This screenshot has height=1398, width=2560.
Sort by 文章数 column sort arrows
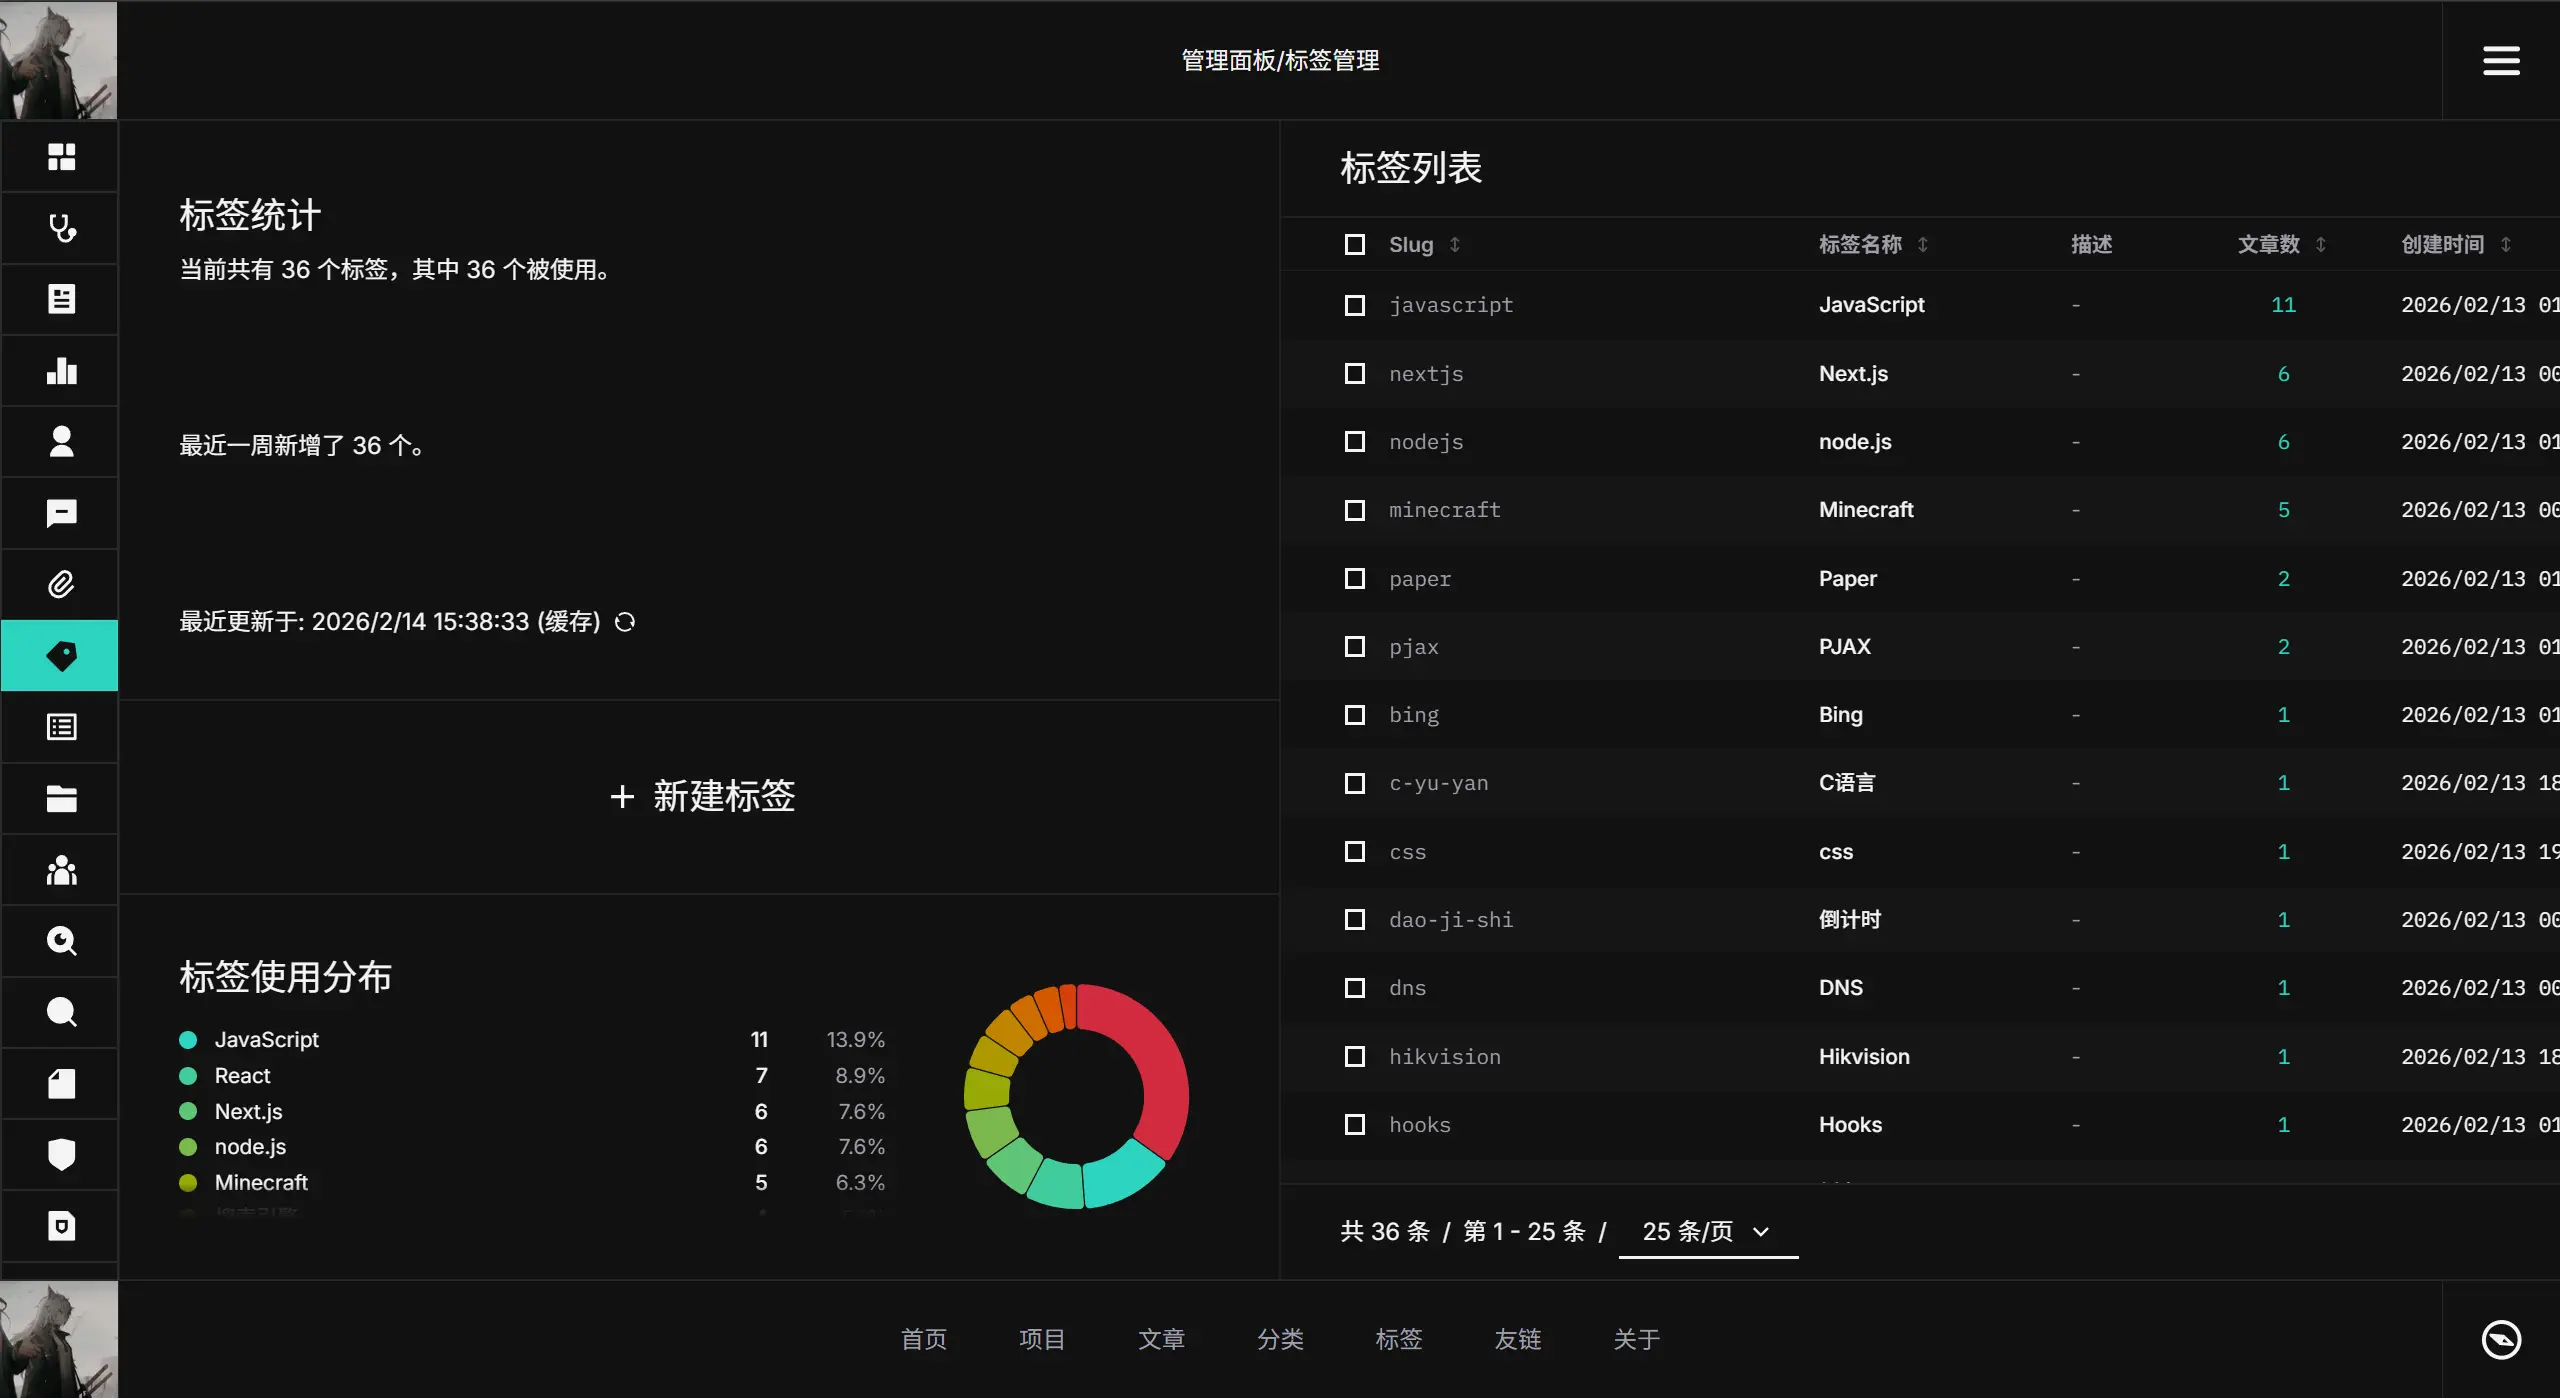click(2320, 245)
